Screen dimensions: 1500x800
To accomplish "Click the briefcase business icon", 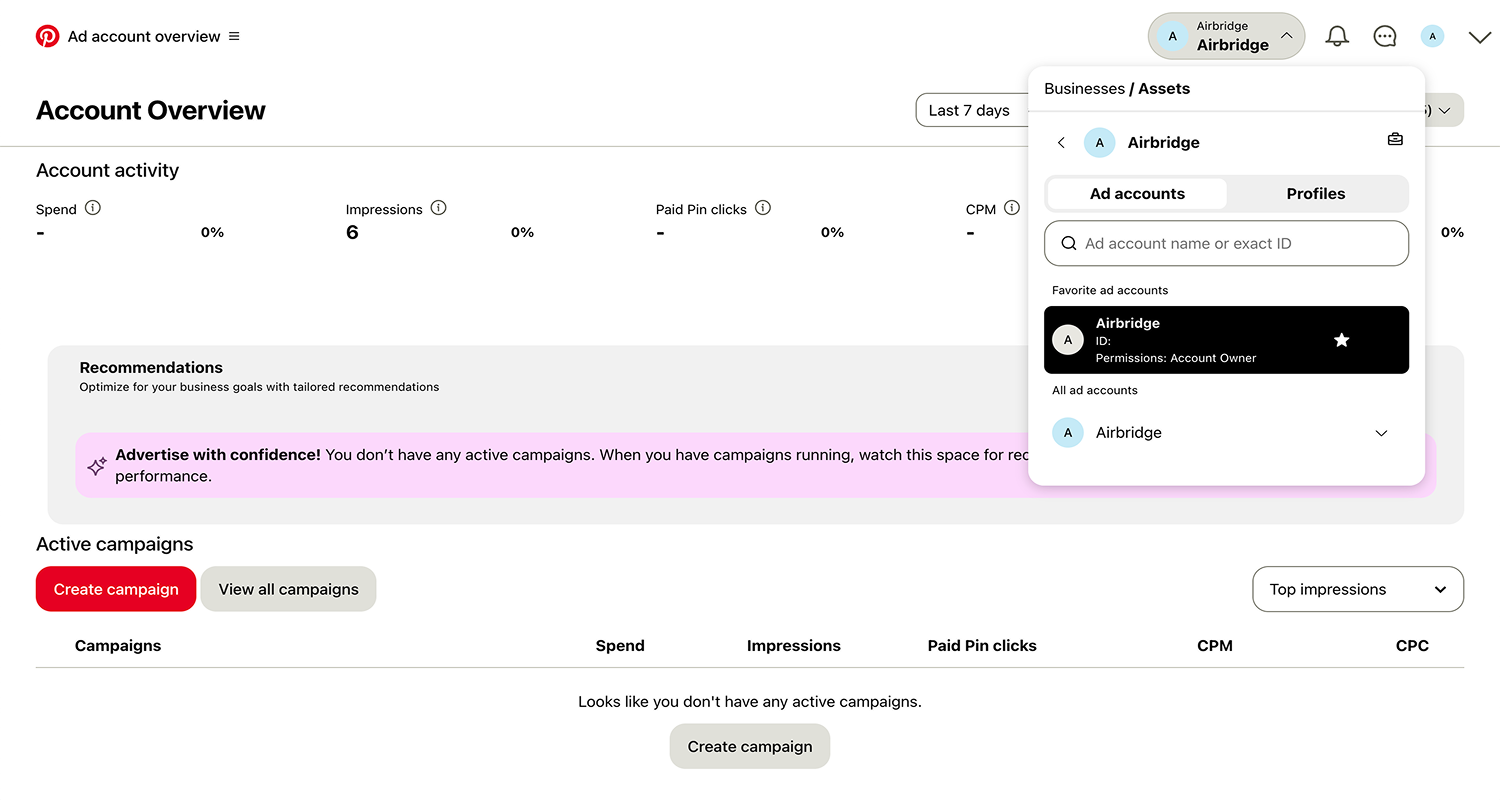I will coord(1395,140).
